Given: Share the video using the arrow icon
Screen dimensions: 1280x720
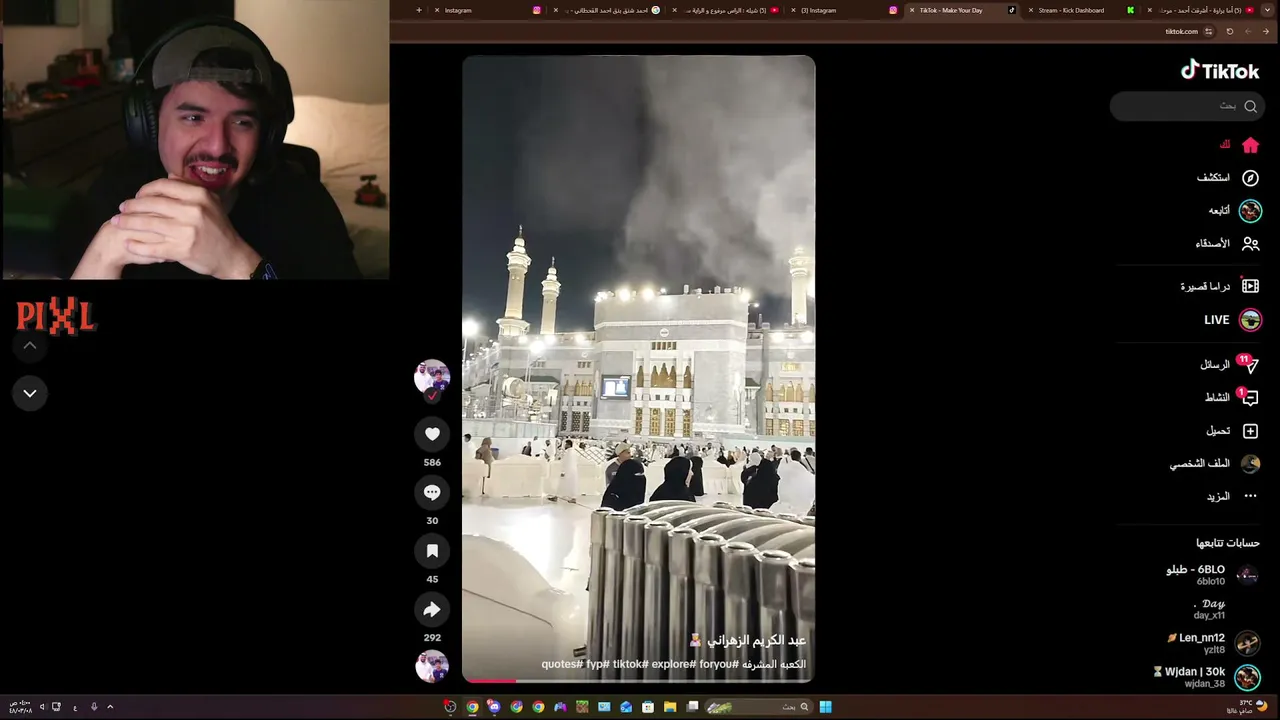Looking at the screenshot, I should point(432,610).
